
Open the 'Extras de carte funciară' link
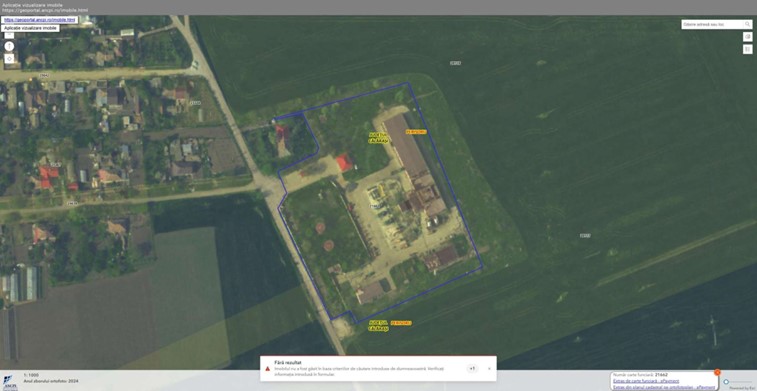pos(645,381)
